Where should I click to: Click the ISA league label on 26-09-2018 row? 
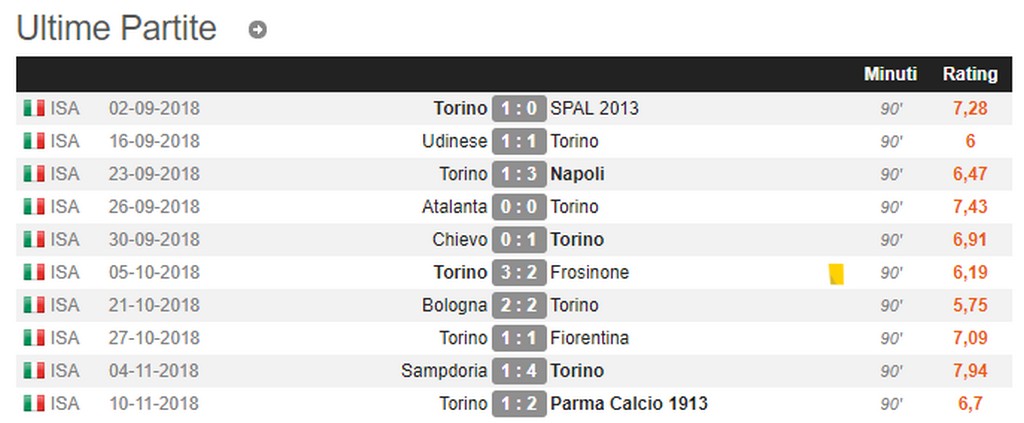pyautogui.click(x=65, y=207)
